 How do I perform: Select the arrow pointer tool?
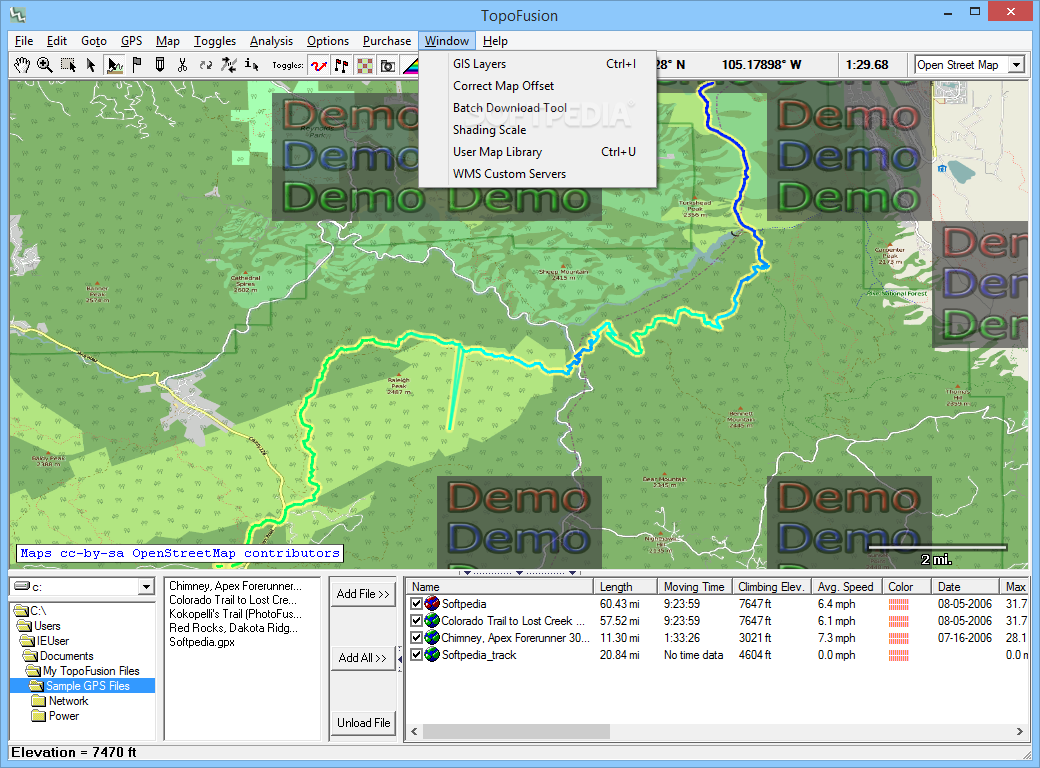pyautogui.click(x=91, y=65)
